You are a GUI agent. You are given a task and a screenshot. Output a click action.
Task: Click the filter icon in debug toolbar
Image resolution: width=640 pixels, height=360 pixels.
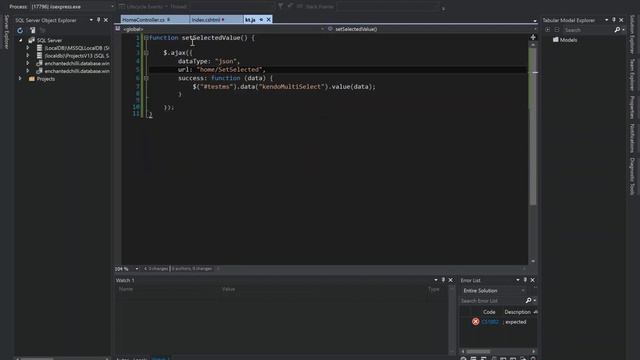click(x=281, y=6)
